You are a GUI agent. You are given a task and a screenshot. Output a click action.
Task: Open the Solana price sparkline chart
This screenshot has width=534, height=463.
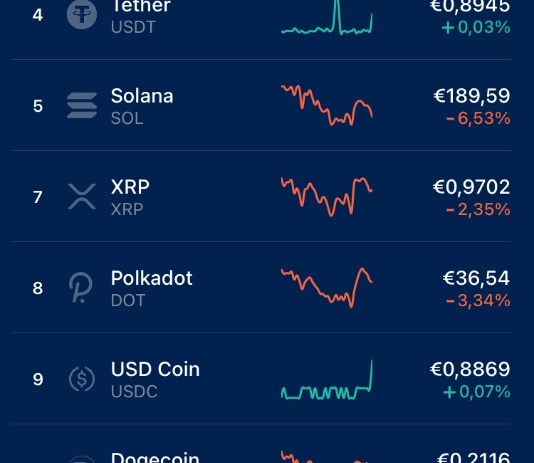click(x=327, y=105)
